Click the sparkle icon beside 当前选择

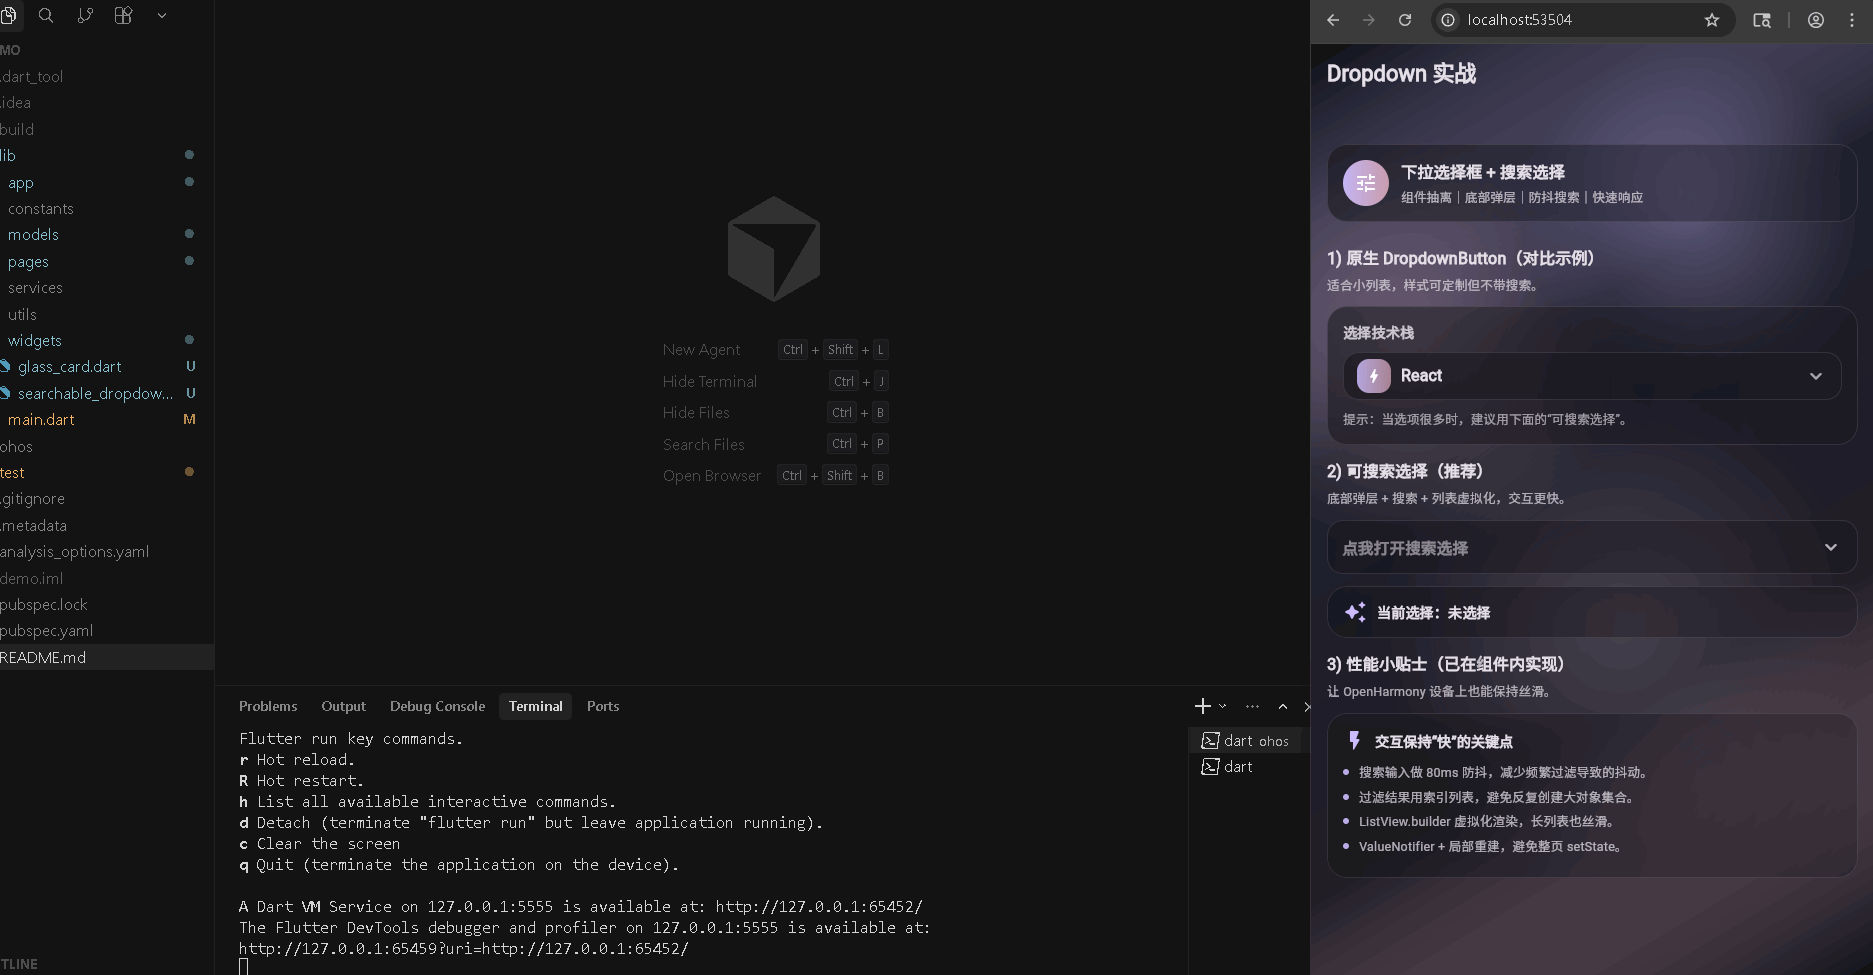point(1355,612)
